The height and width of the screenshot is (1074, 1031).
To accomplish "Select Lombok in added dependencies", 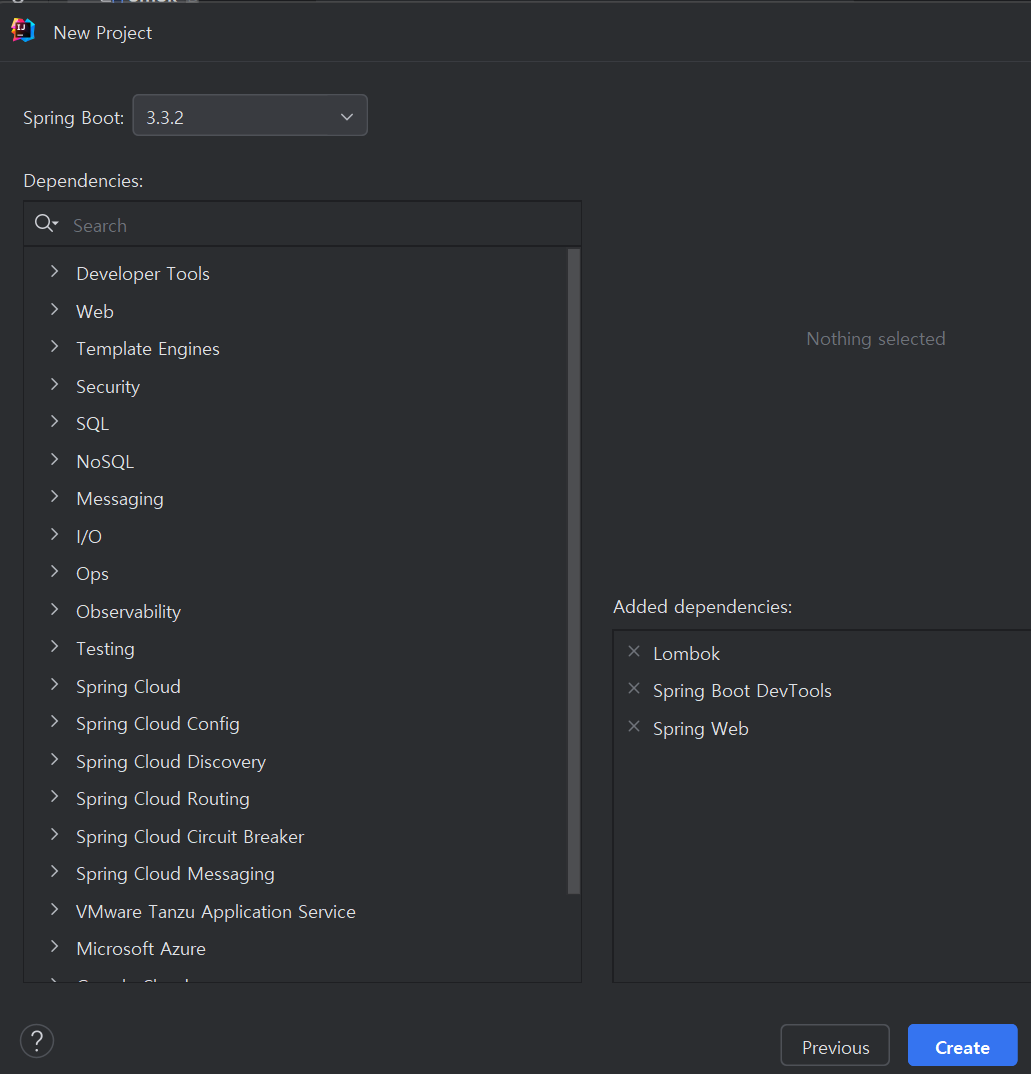I will click(x=686, y=653).
